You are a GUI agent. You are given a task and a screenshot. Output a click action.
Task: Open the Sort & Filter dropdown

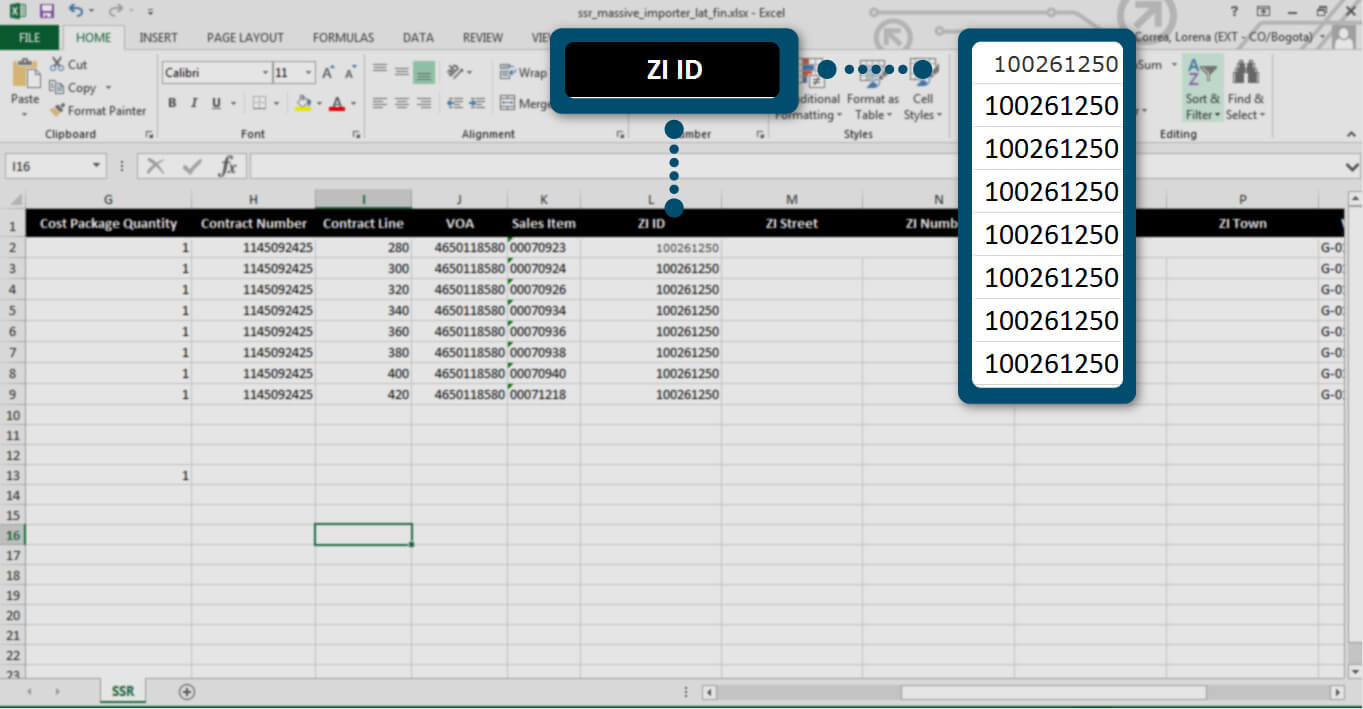pyautogui.click(x=1202, y=90)
